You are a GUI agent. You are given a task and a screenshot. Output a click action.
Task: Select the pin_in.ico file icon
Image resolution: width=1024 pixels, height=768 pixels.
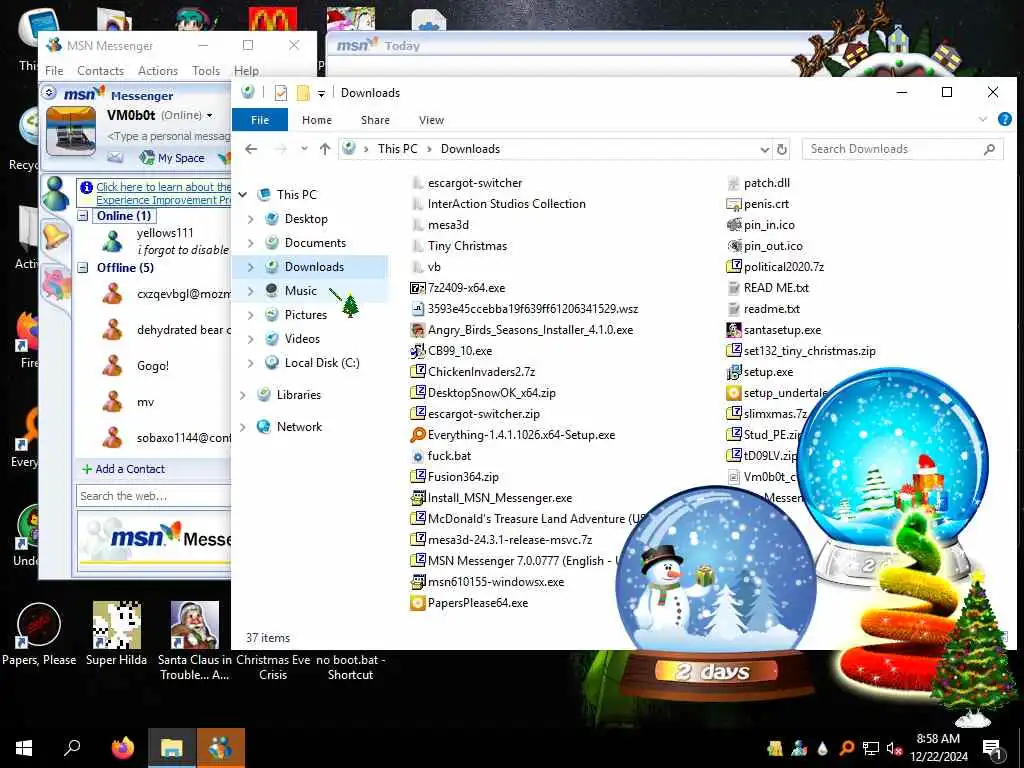[733, 225]
